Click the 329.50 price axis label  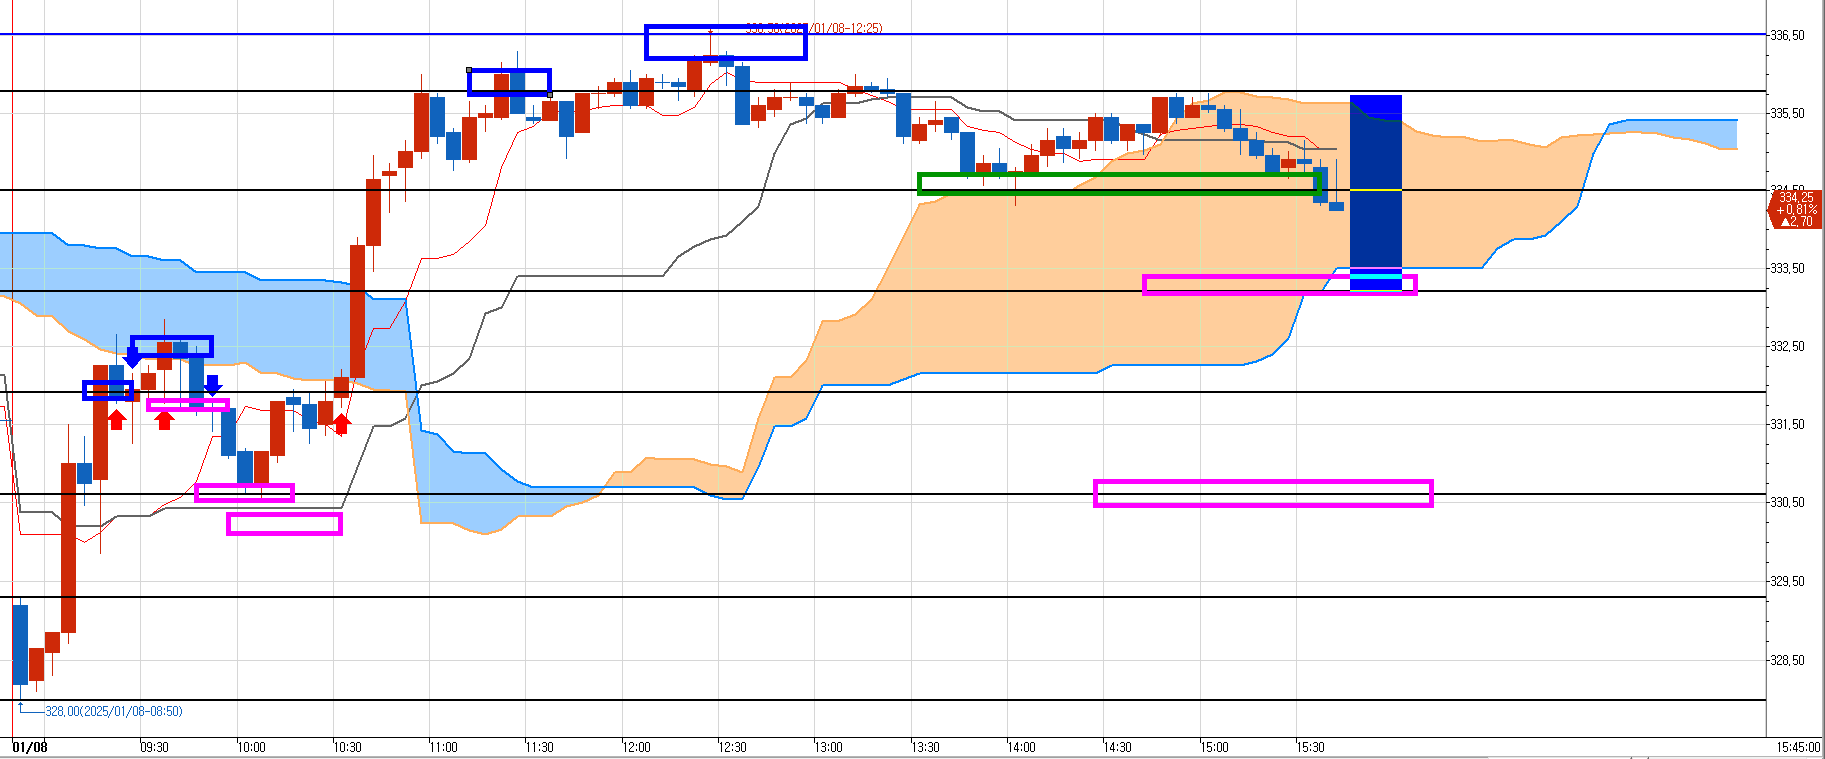point(1788,581)
